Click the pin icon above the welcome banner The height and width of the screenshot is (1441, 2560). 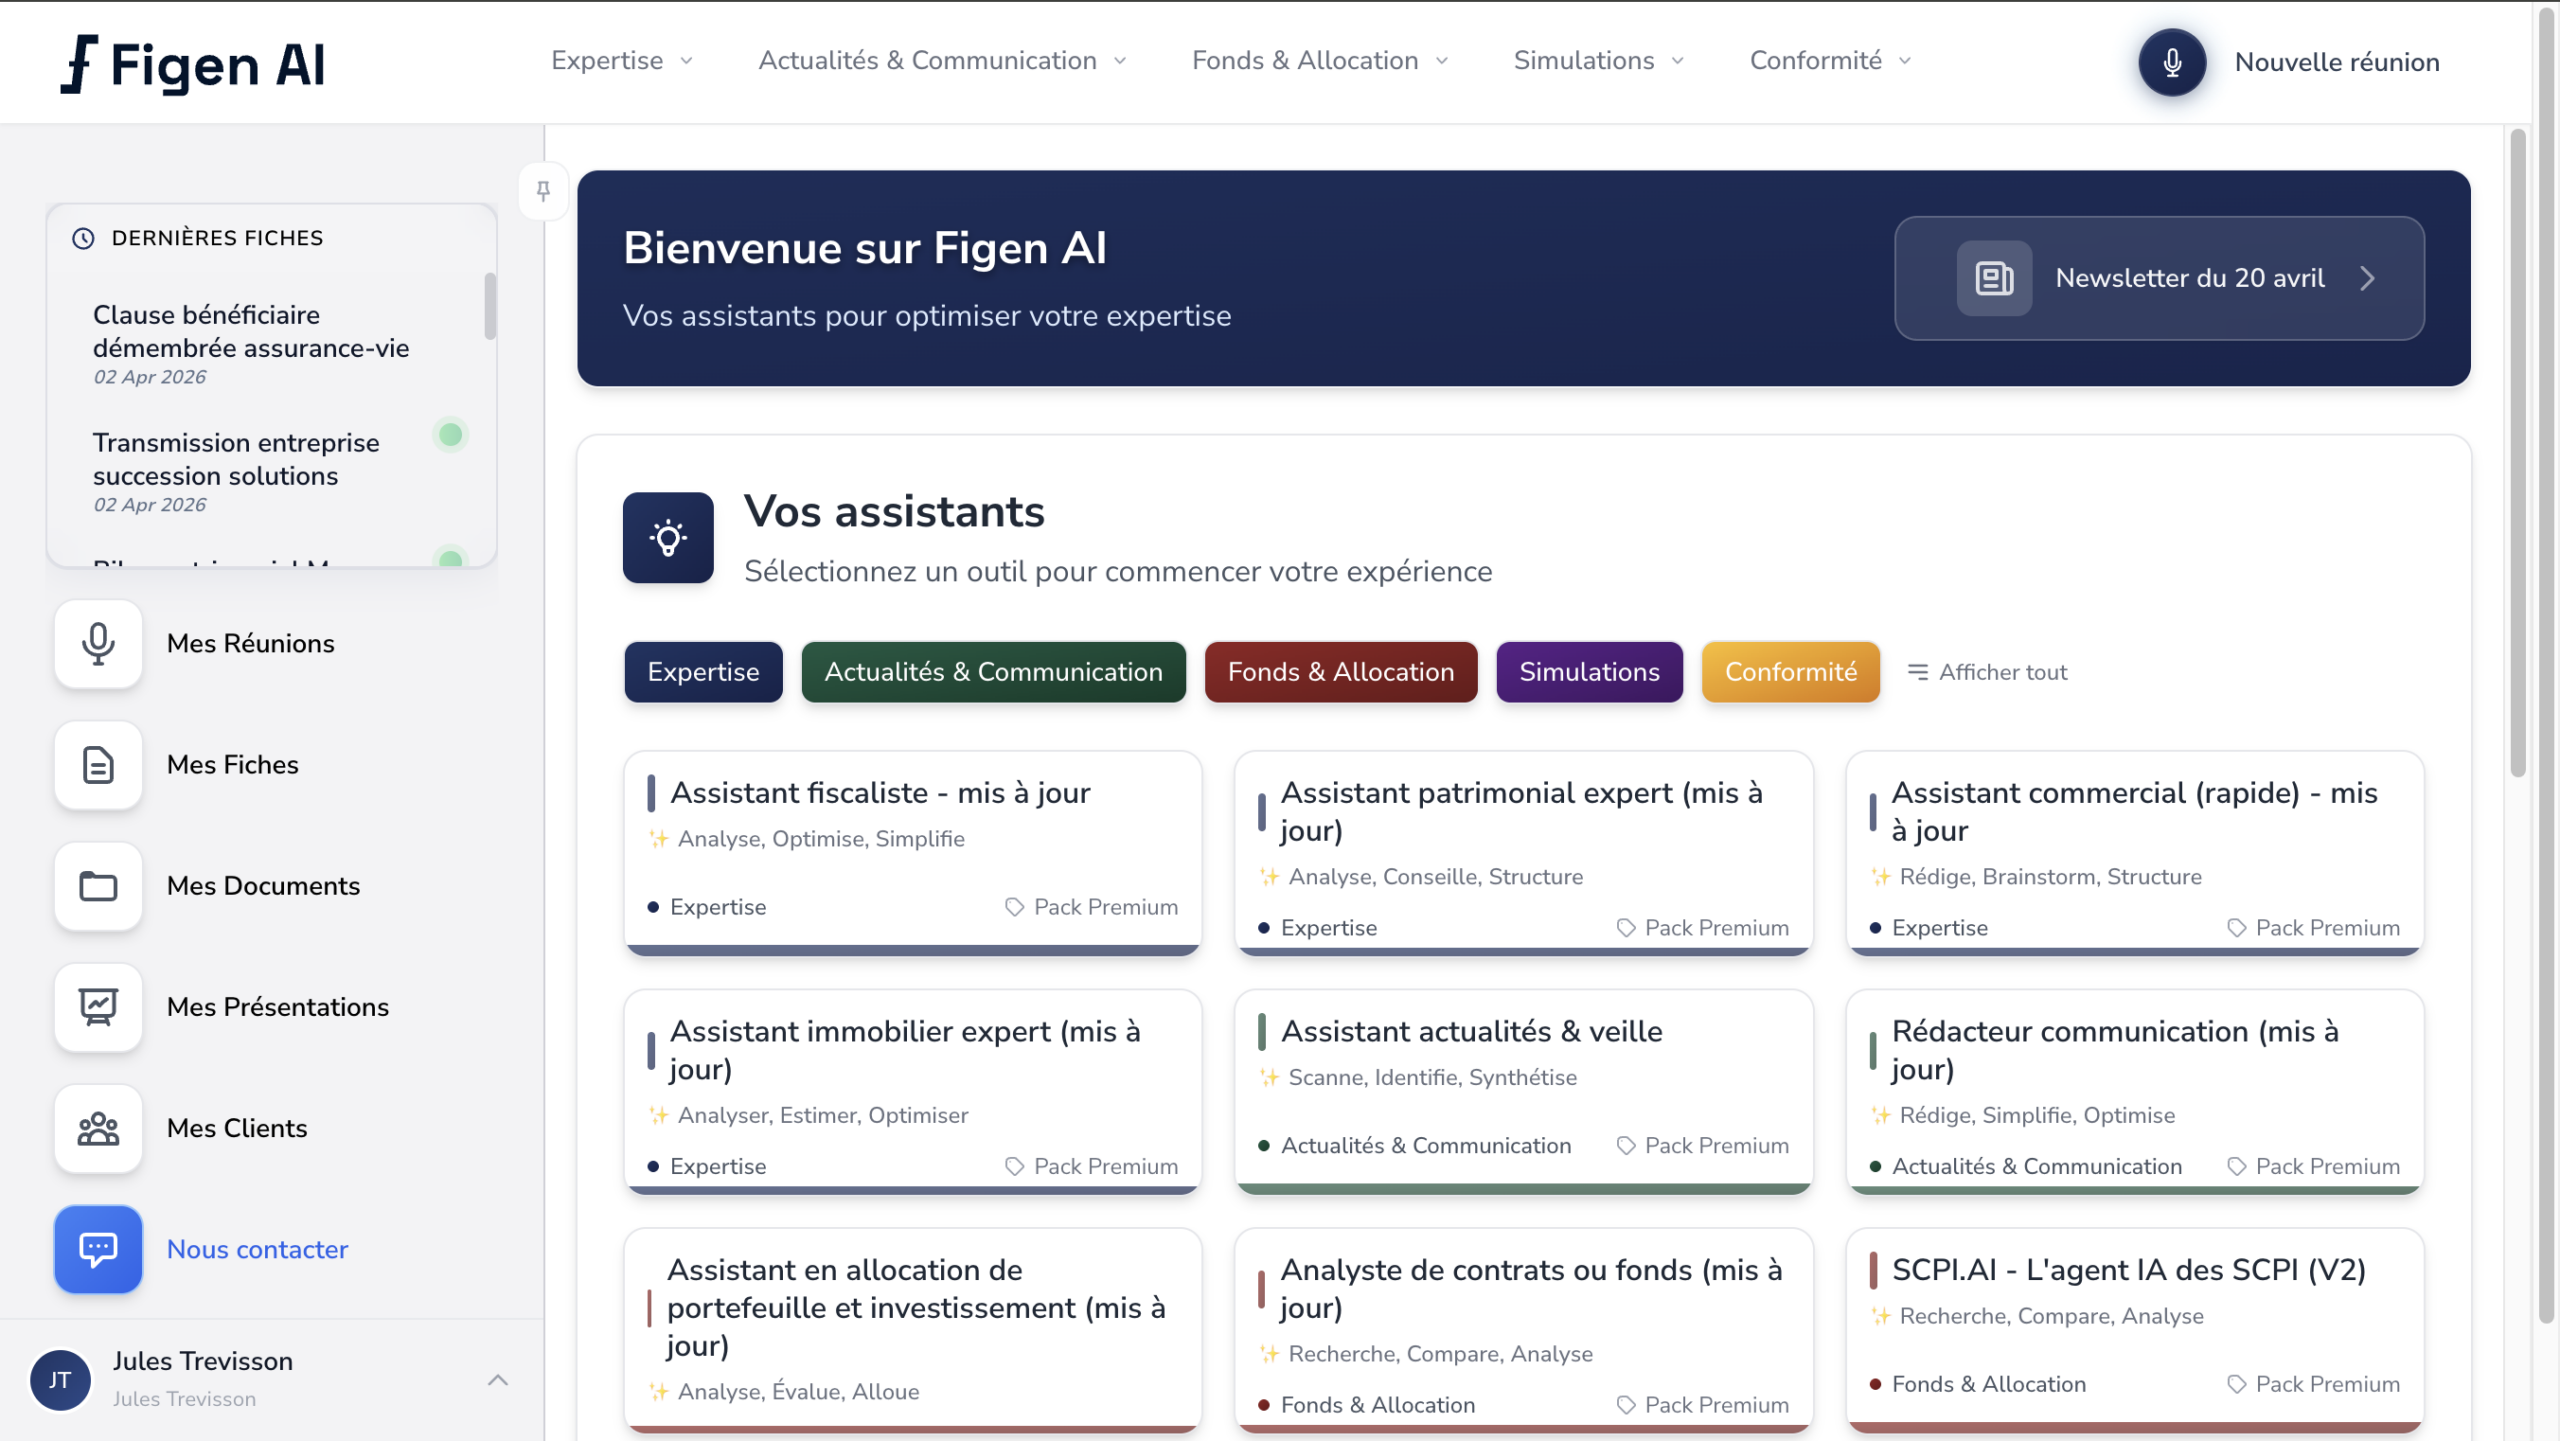click(543, 190)
